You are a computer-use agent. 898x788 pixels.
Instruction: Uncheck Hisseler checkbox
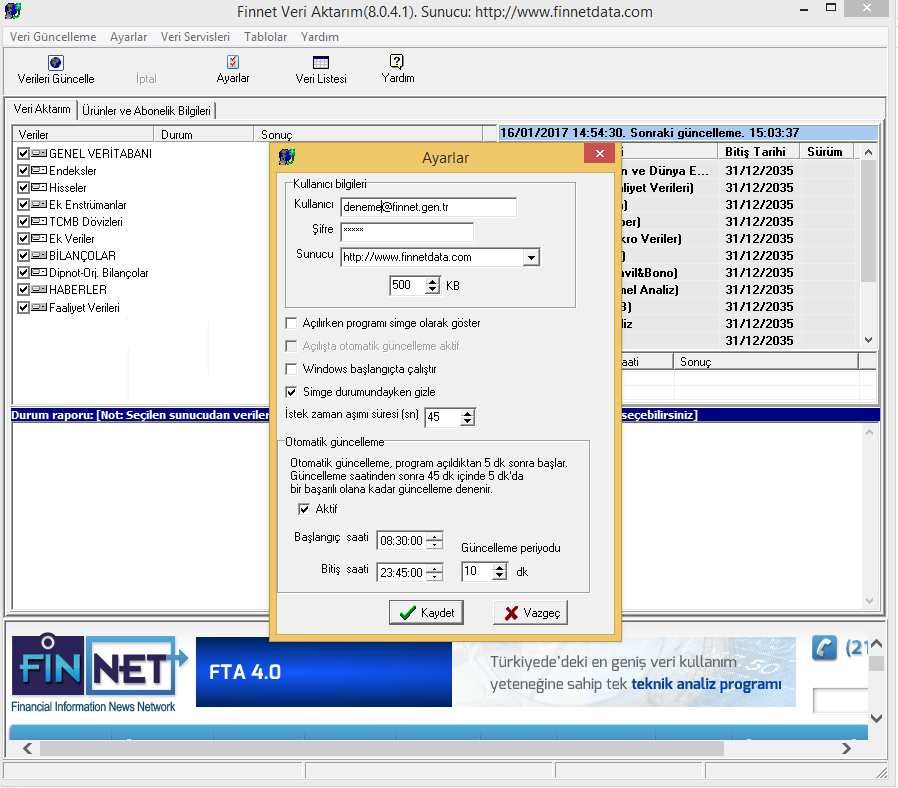(23, 188)
